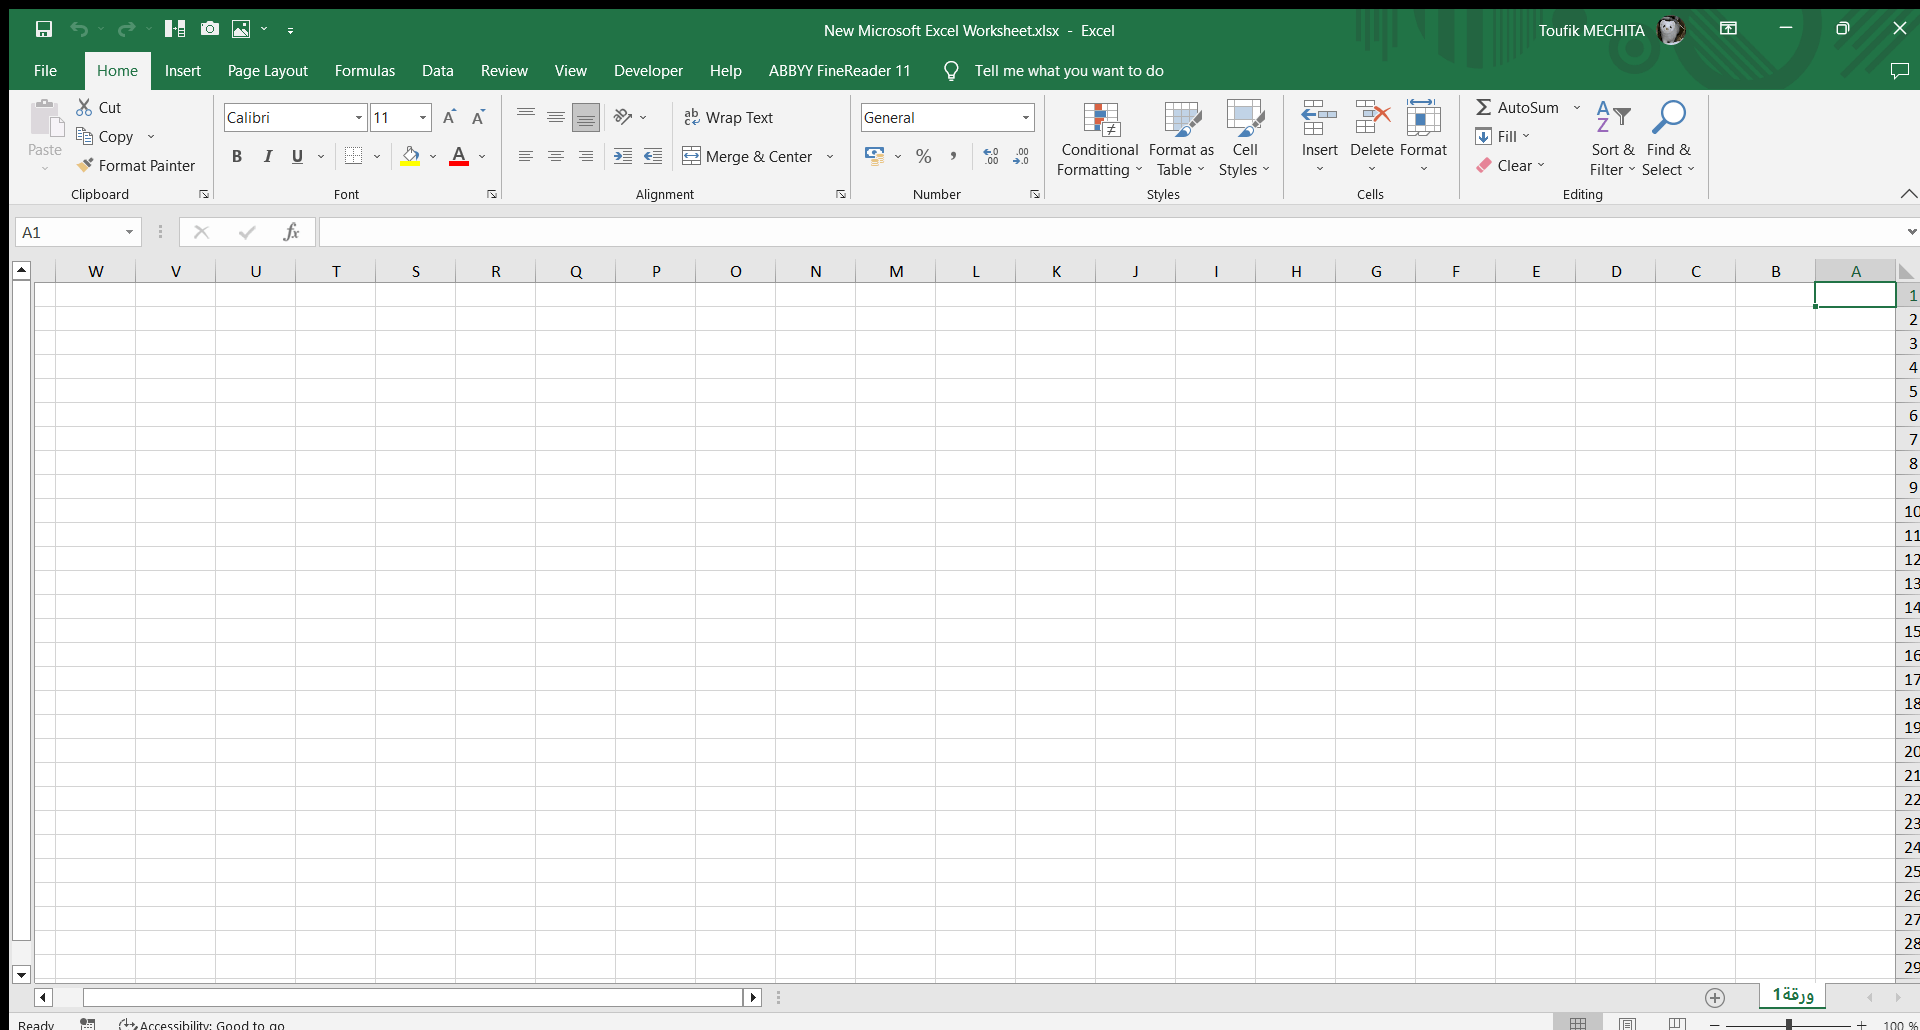
Task: Click the camera icon in Quick Access Toolbar
Action: click(x=210, y=29)
